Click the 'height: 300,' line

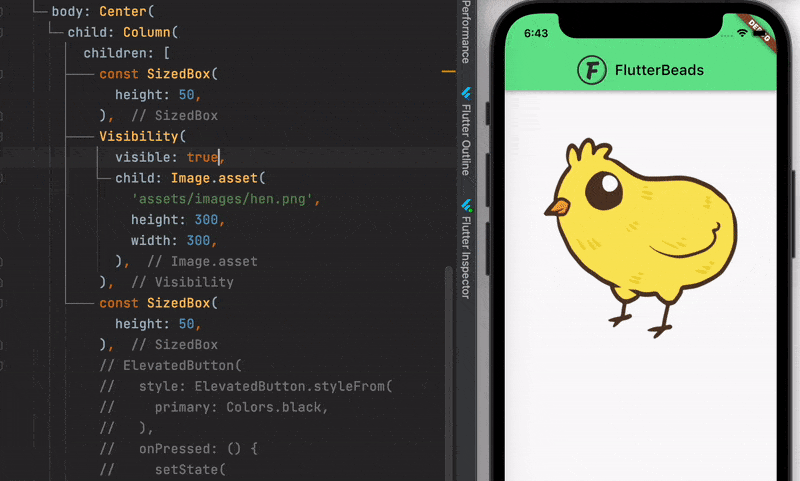click(178, 220)
